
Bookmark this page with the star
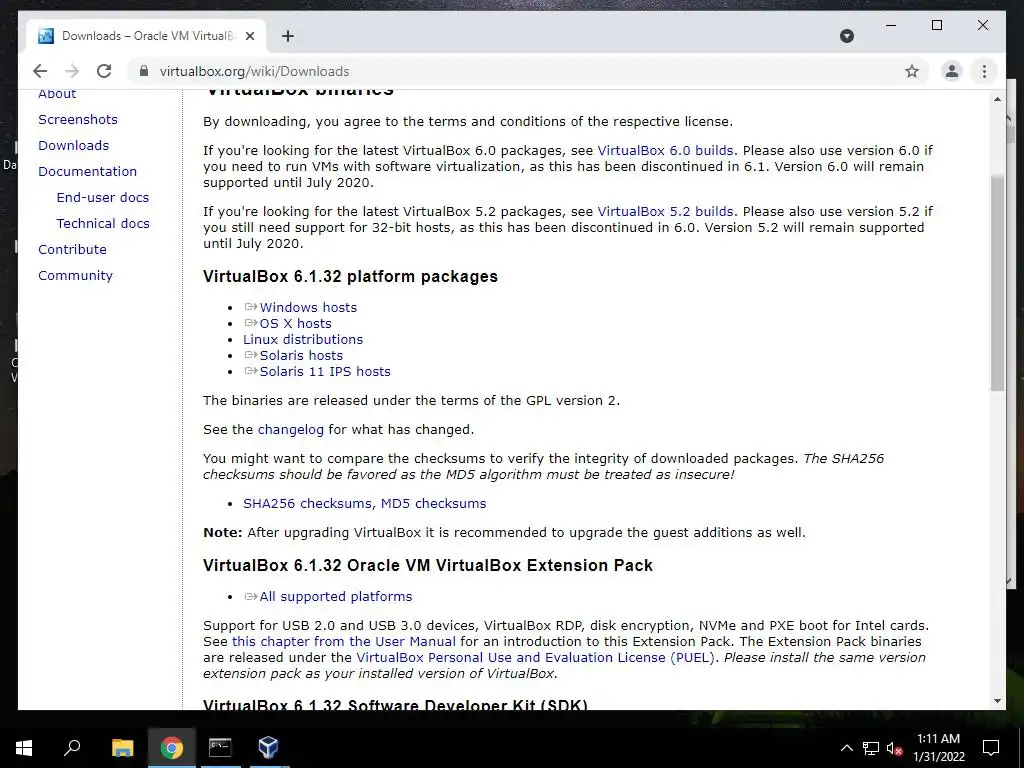pos(912,71)
